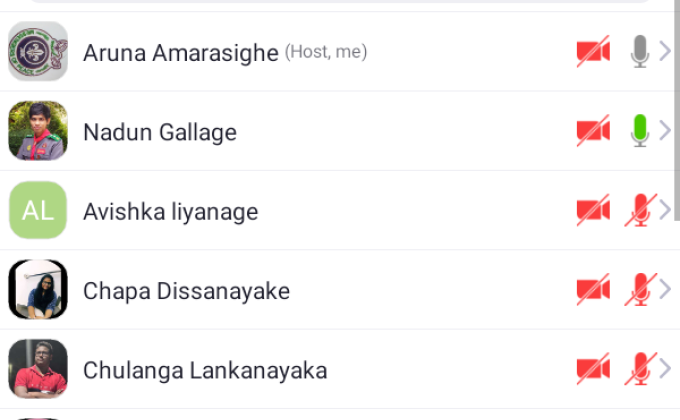
Task: Select the Chapa Dissanayake name label
Action: tap(186, 291)
